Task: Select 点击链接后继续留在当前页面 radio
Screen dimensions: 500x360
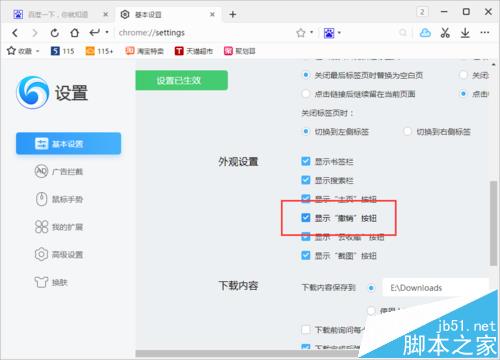Action: click(306, 94)
